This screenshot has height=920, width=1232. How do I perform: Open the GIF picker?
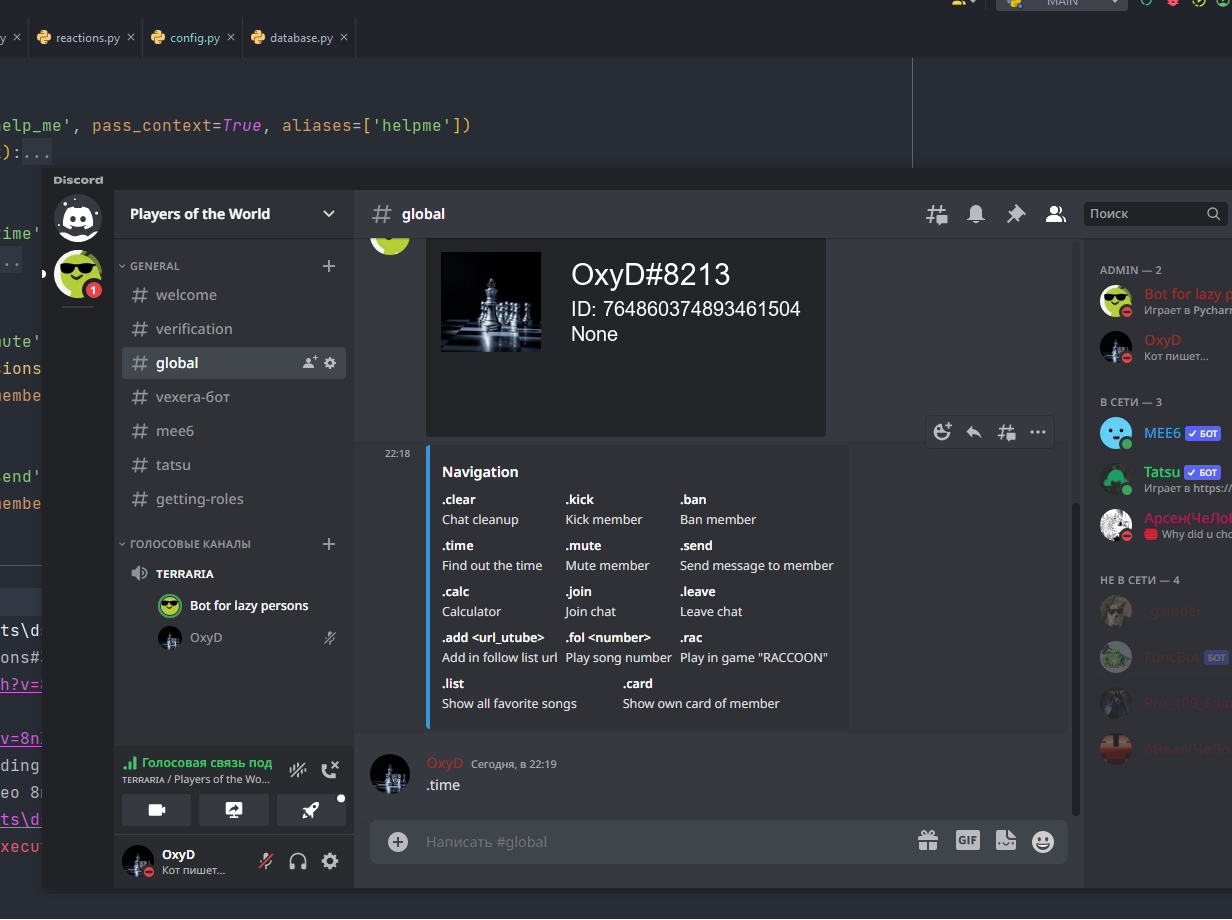[967, 841]
